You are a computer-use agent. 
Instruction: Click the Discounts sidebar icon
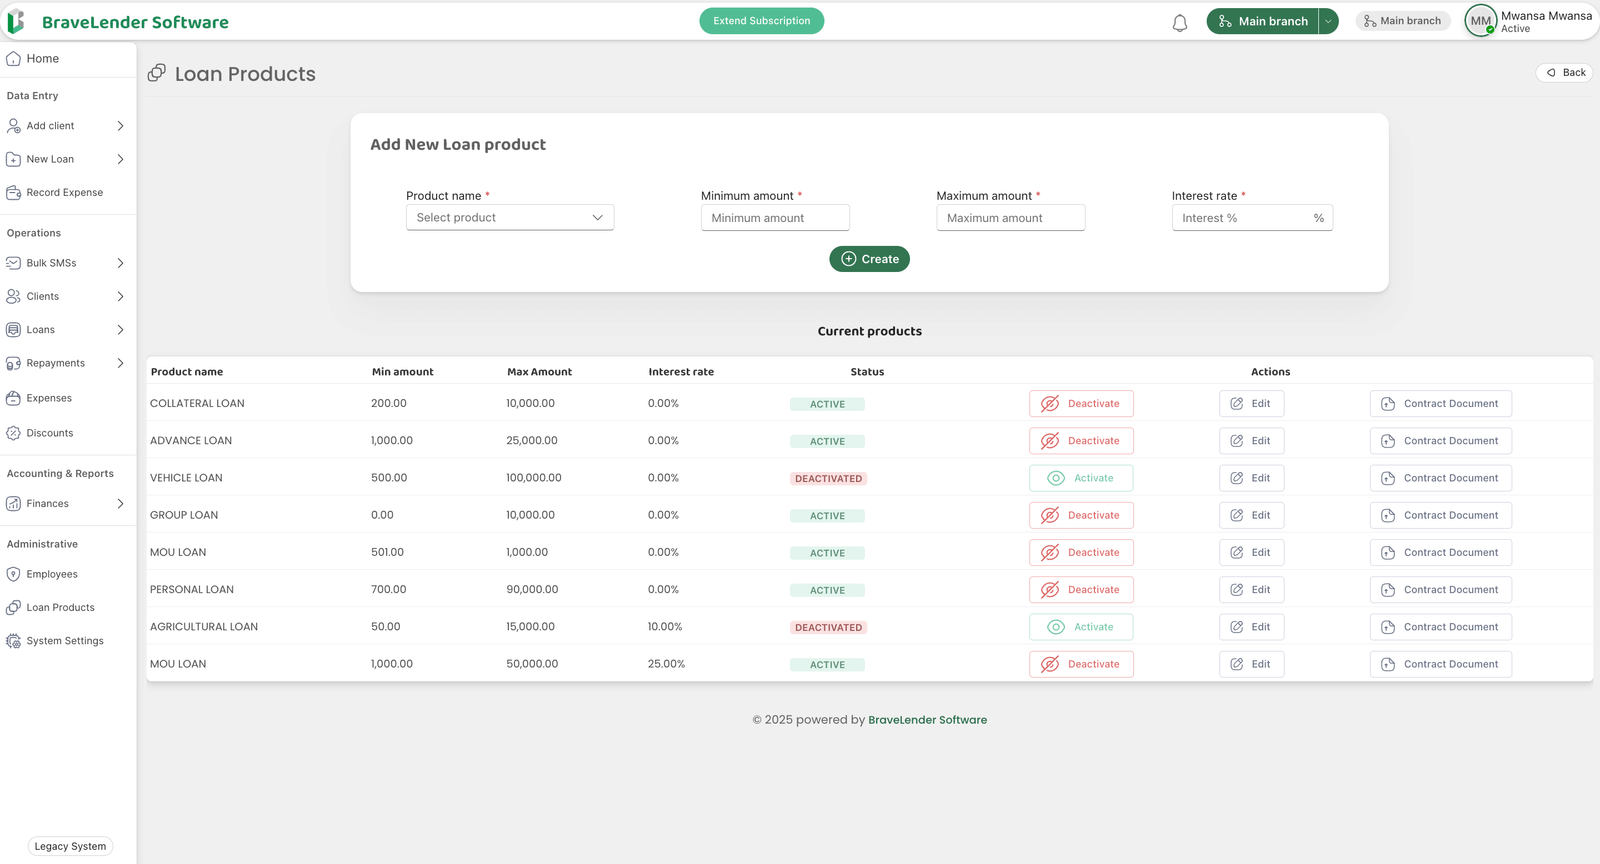coord(14,433)
